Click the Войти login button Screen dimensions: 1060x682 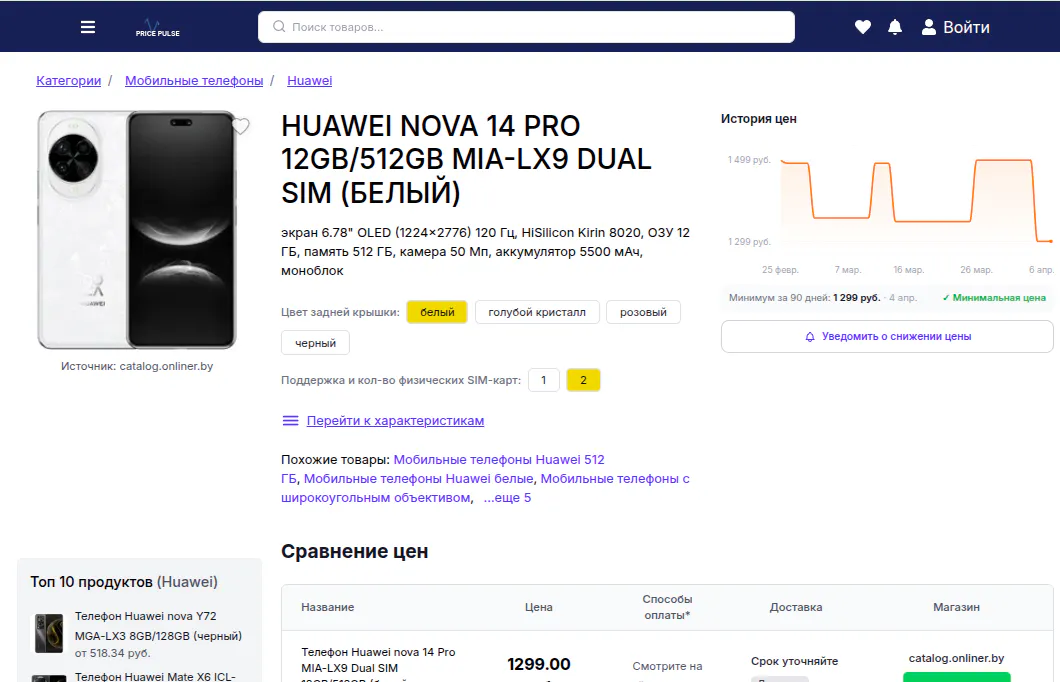click(x=956, y=27)
